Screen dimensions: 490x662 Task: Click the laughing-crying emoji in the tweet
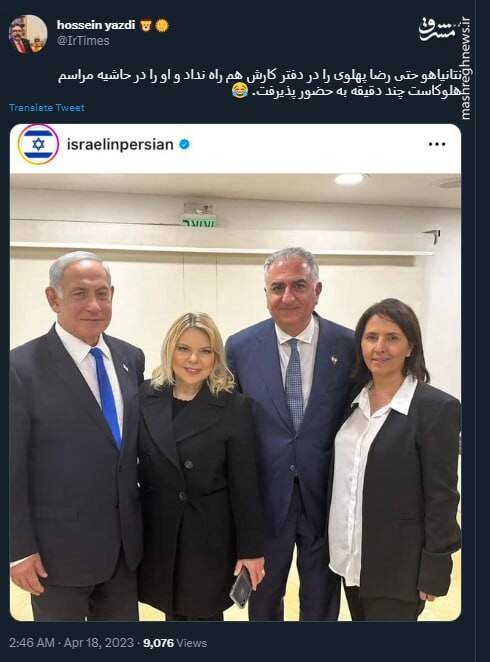click(x=240, y=91)
